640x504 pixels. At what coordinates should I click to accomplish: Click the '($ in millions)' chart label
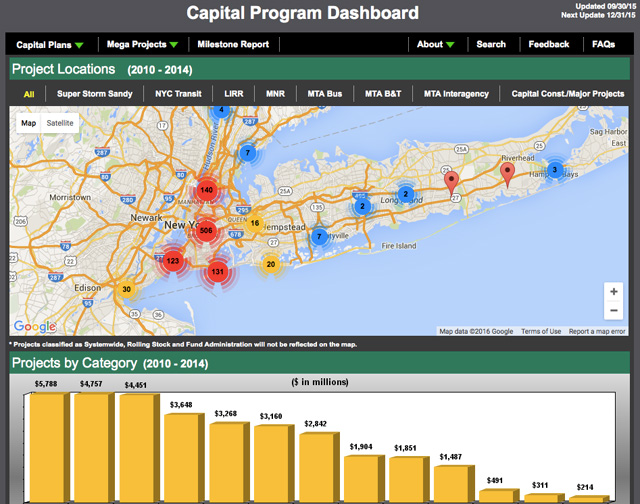[x=320, y=382]
